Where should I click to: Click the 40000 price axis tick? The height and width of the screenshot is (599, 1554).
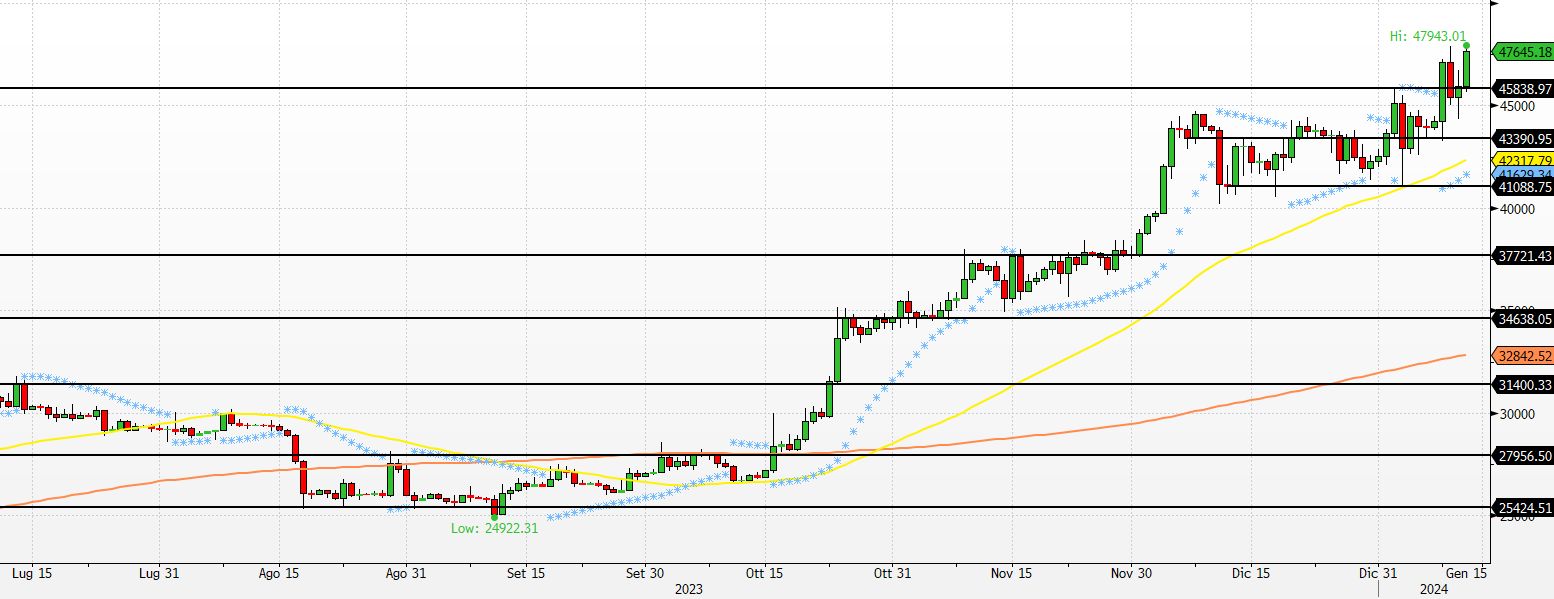pos(1517,208)
